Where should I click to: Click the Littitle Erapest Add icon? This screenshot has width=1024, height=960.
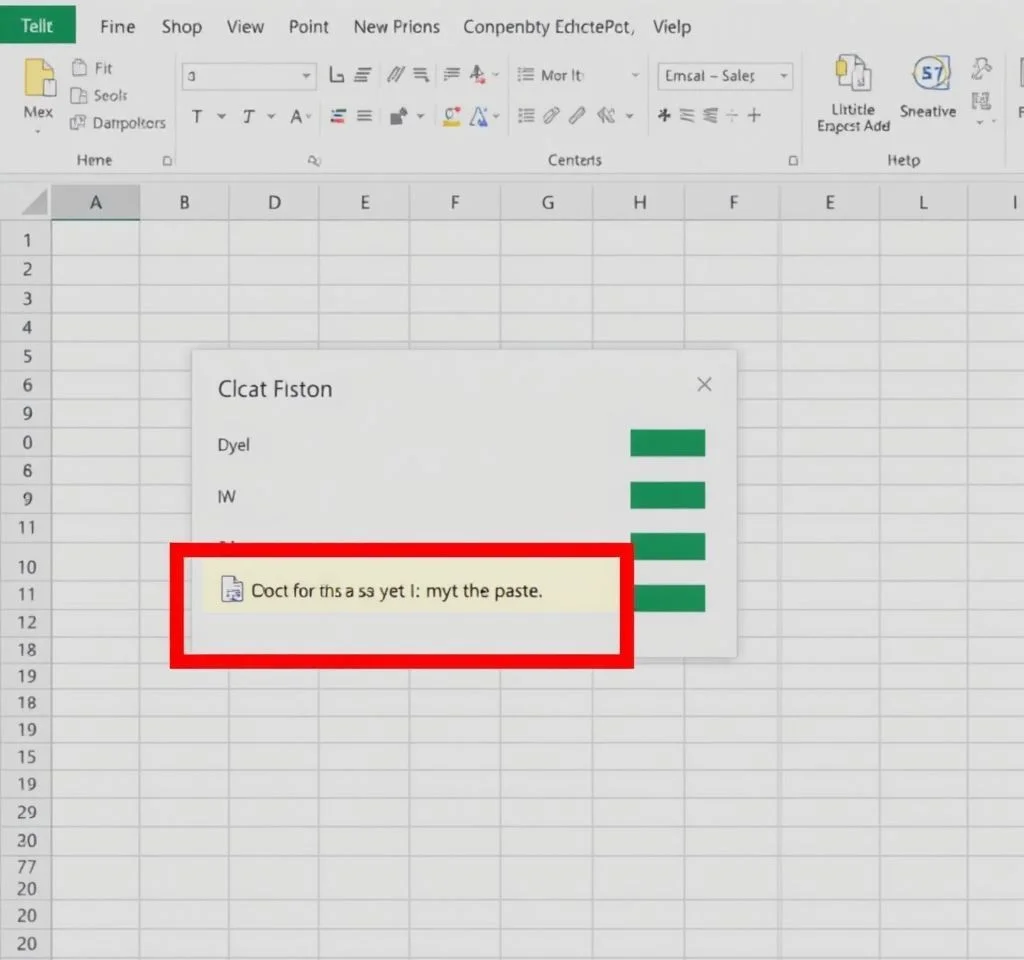tap(853, 74)
